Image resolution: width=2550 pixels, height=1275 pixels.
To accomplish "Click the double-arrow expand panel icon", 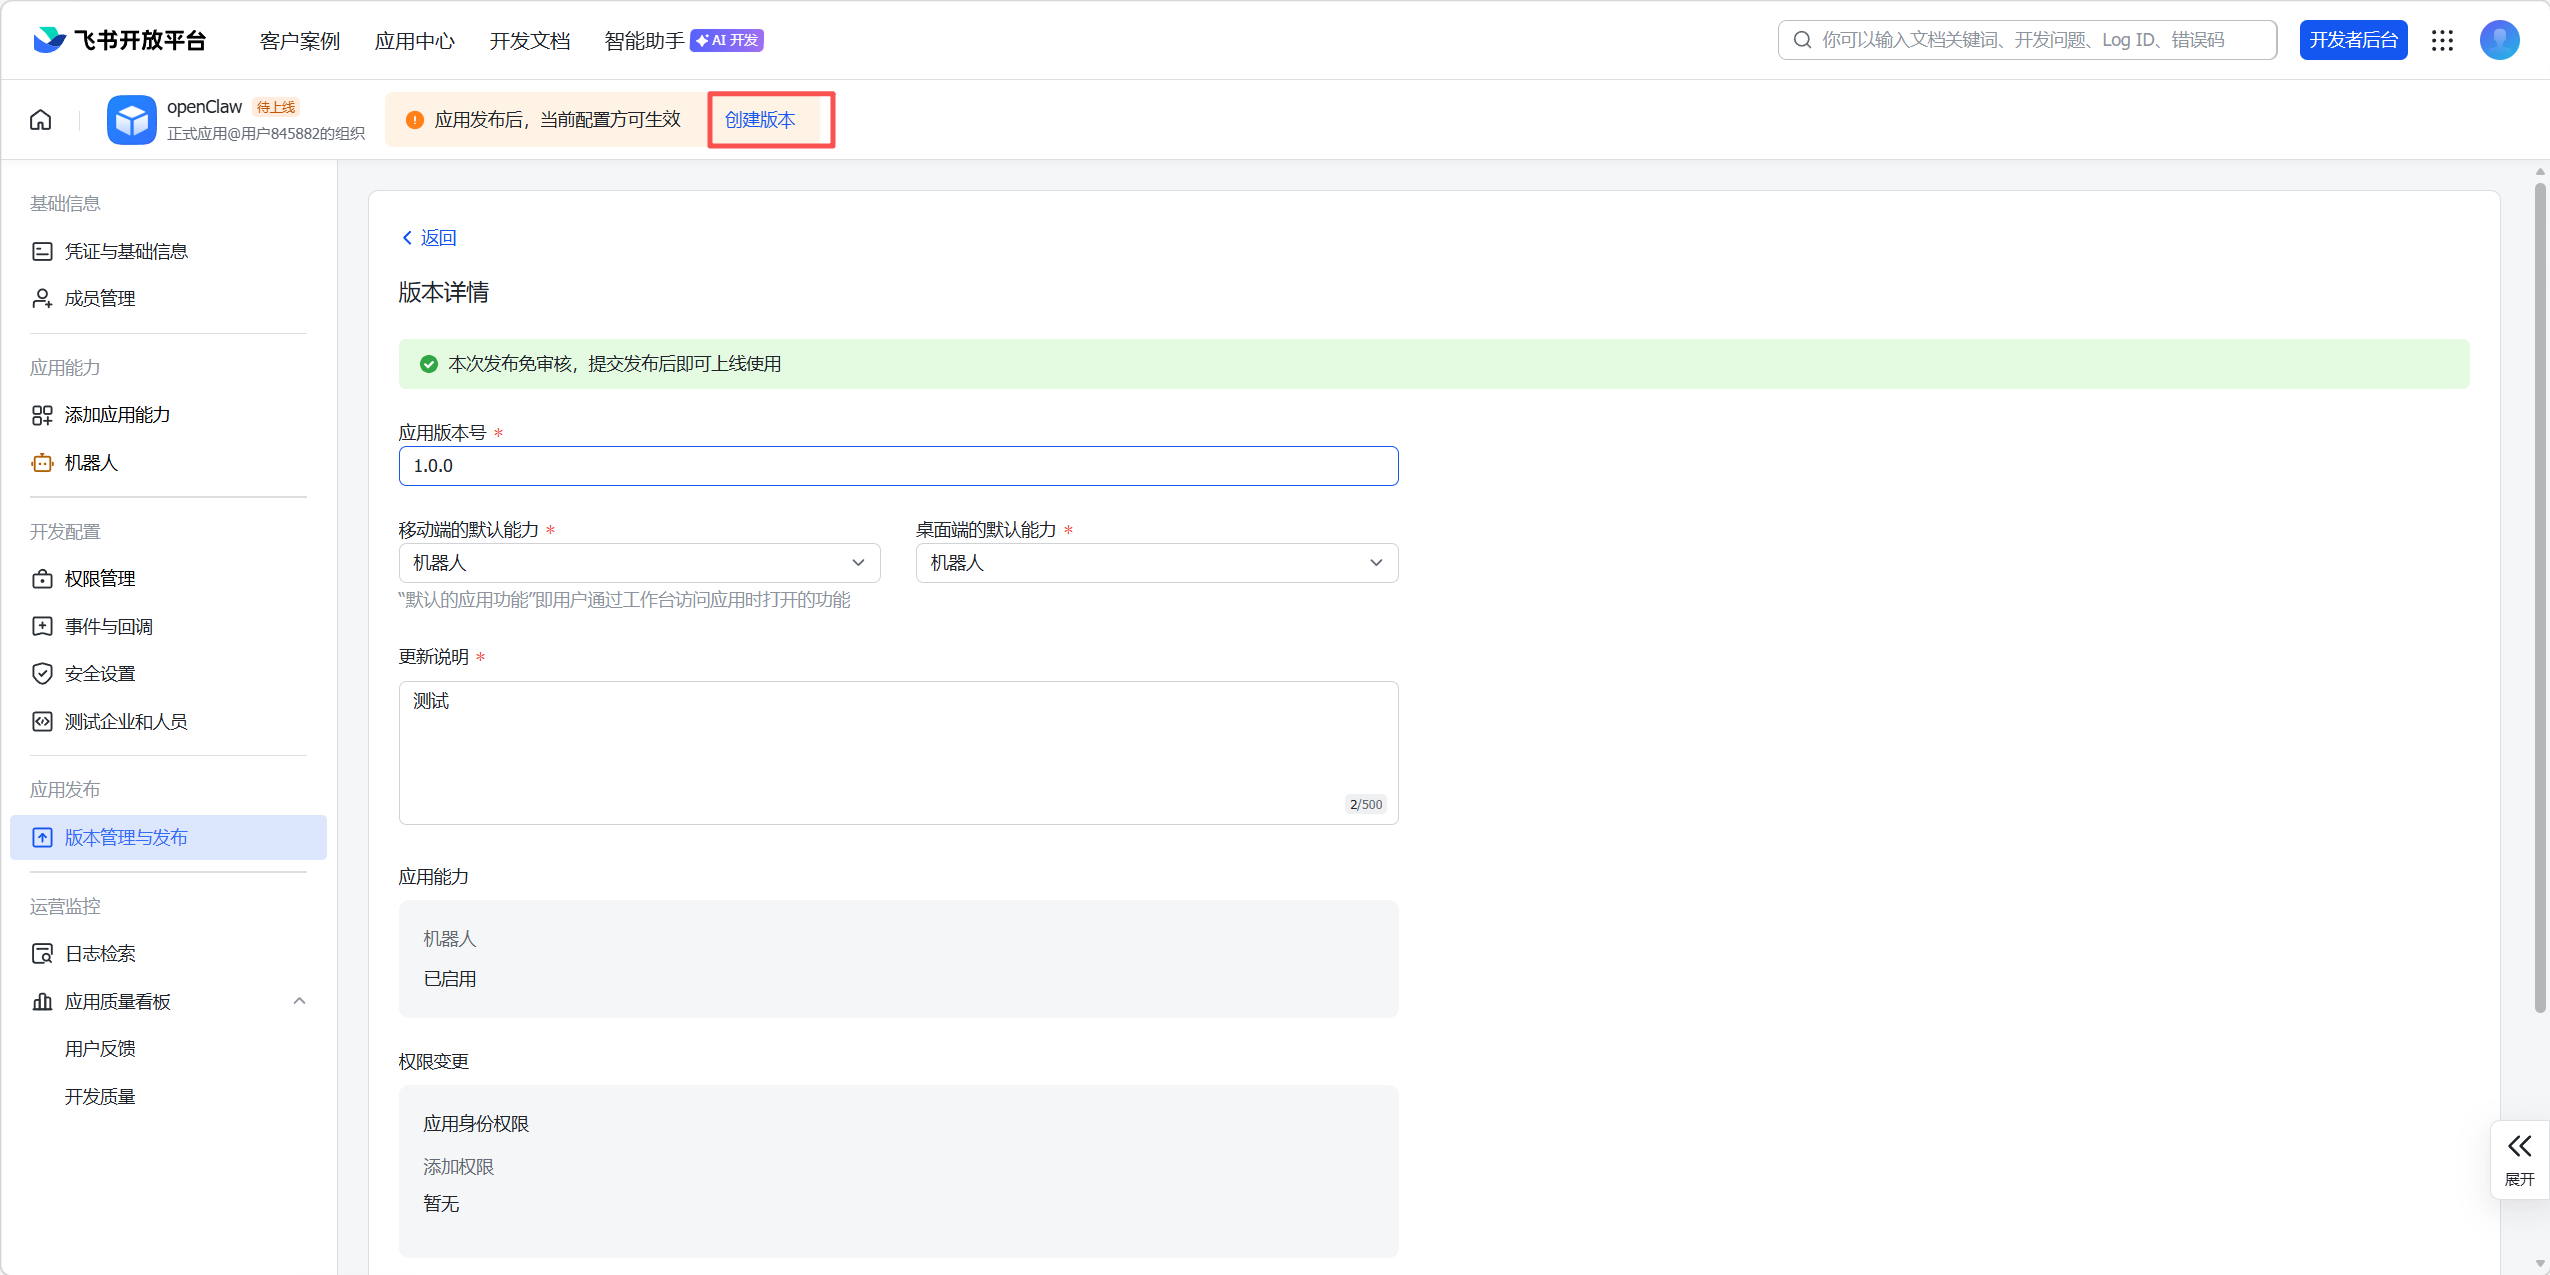I will [x=2519, y=1146].
